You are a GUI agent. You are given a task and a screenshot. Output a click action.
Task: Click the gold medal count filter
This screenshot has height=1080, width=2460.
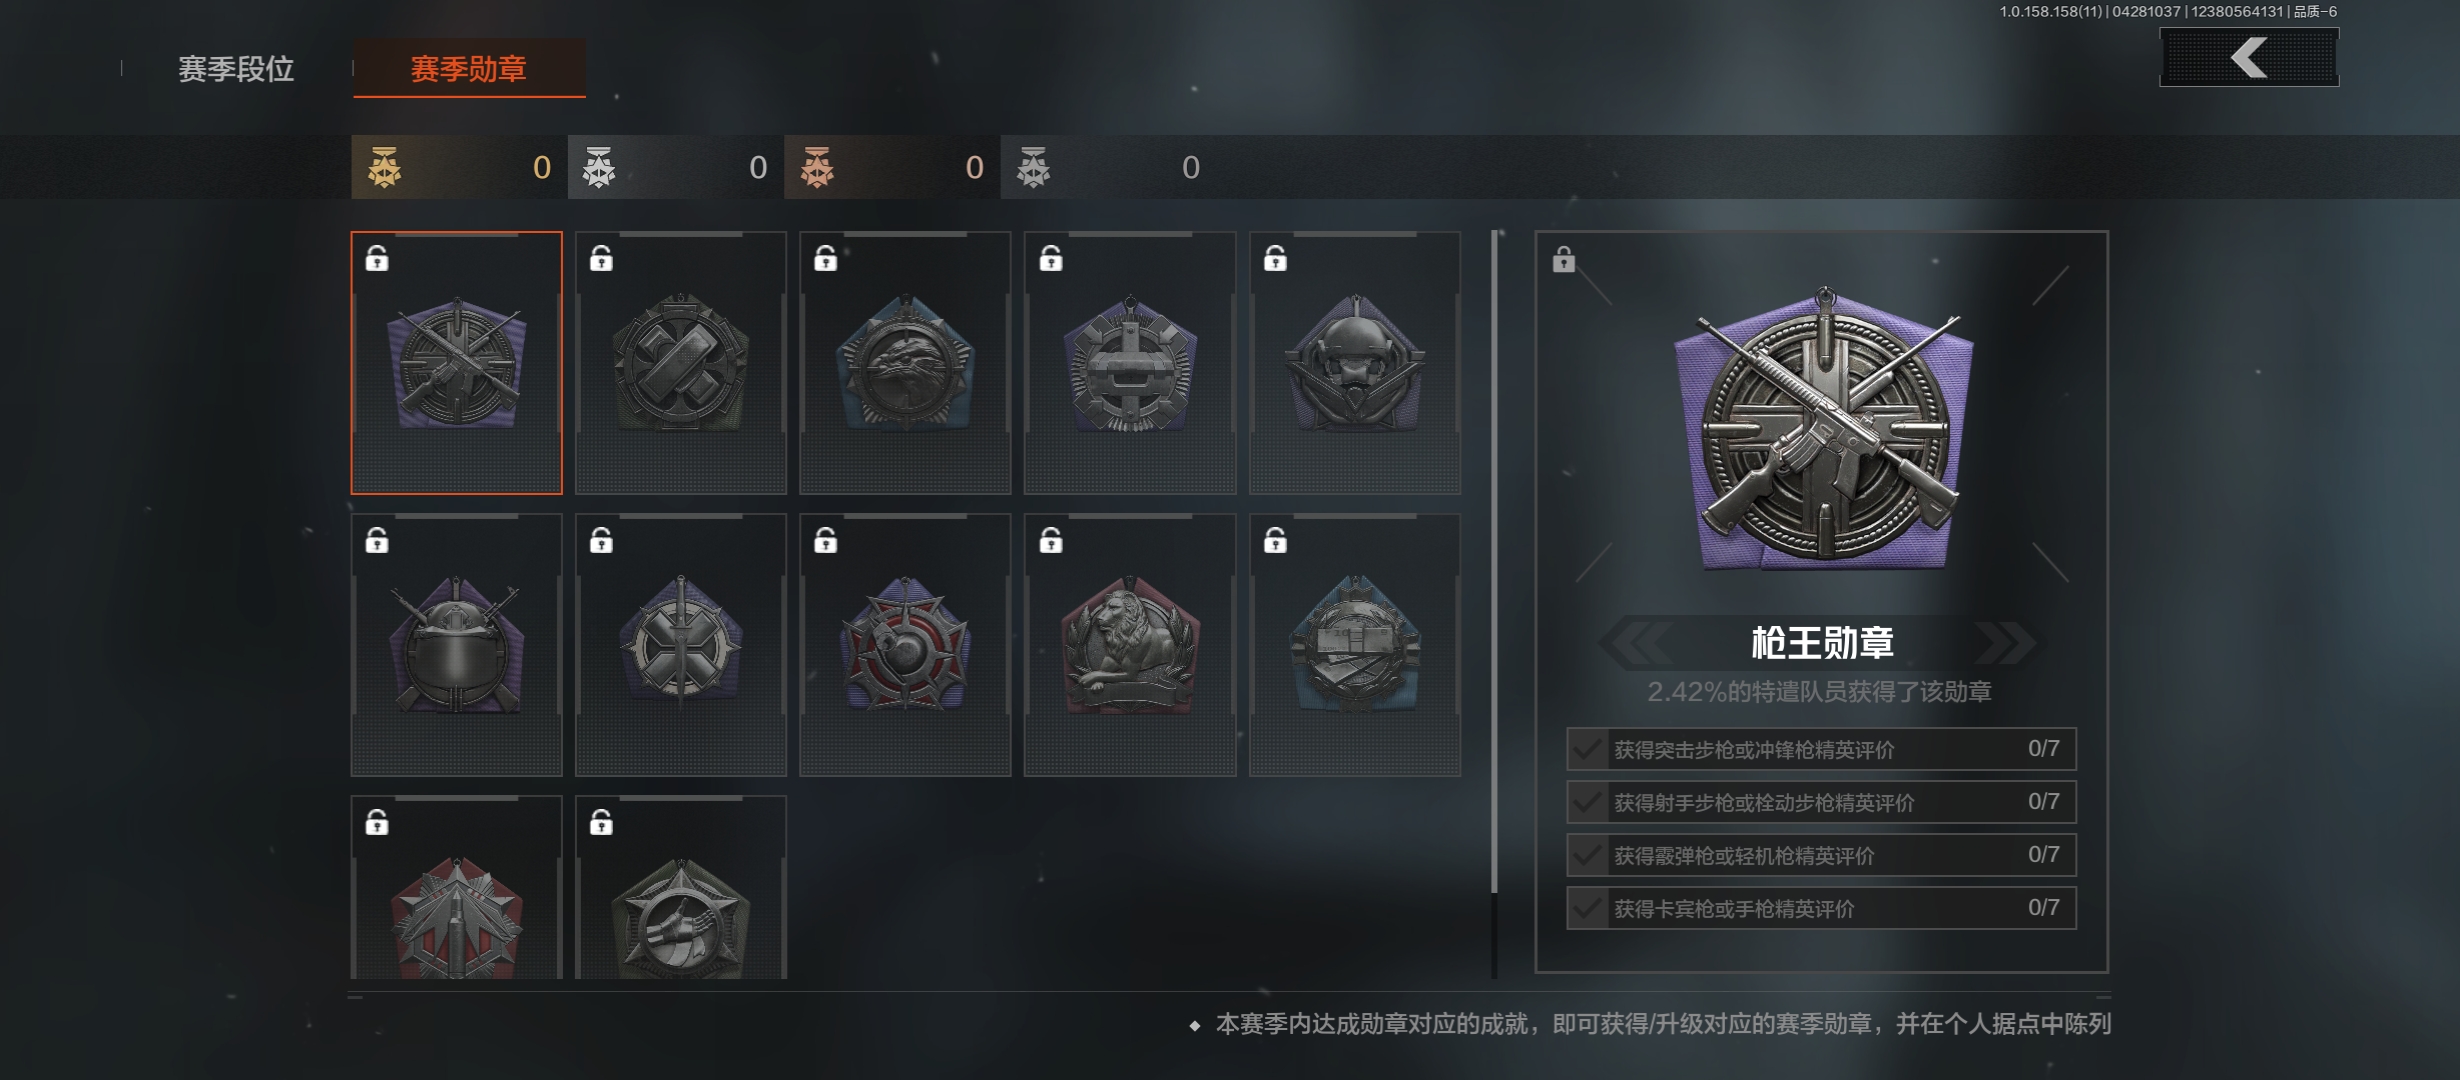(x=459, y=167)
